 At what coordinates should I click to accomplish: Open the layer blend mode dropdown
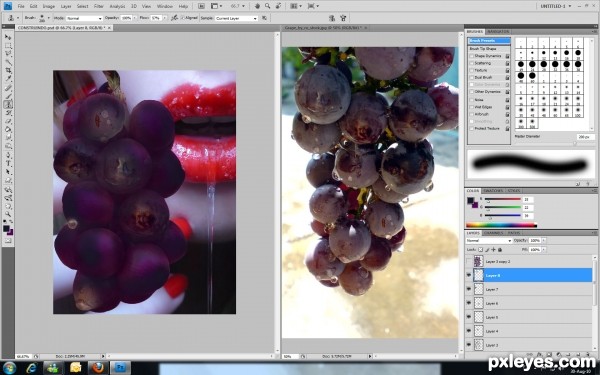tap(489, 241)
